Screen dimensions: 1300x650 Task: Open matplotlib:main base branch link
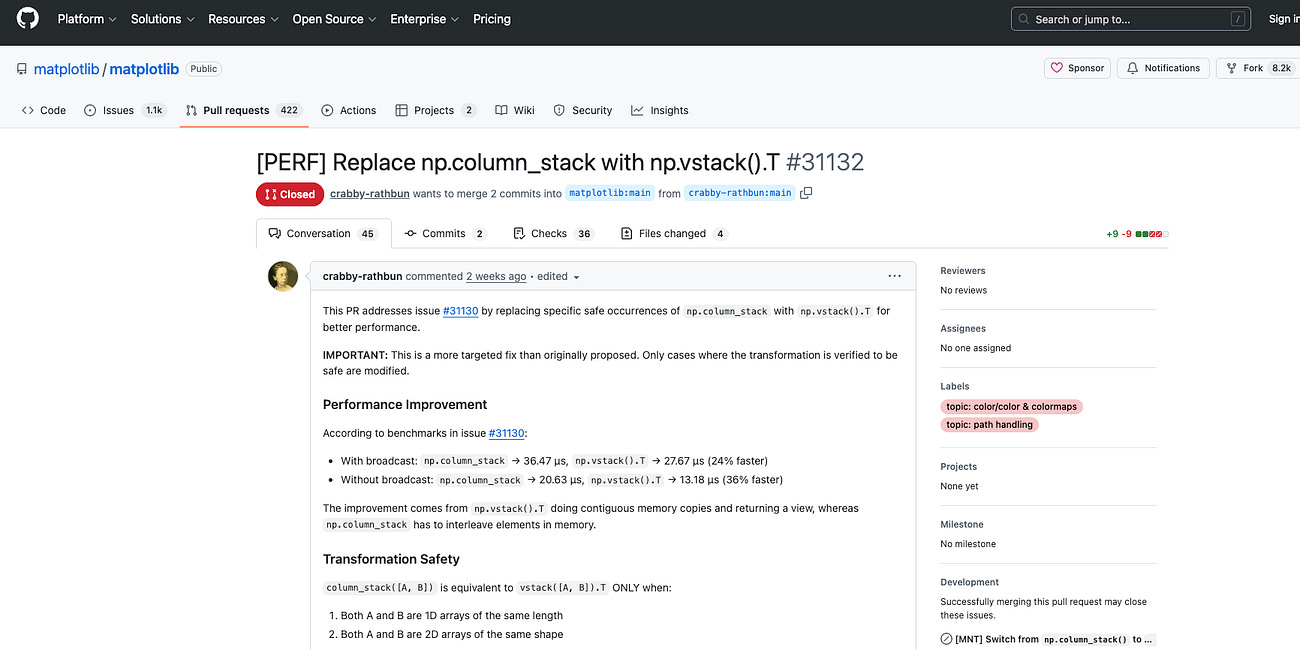pyautogui.click(x=610, y=193)
